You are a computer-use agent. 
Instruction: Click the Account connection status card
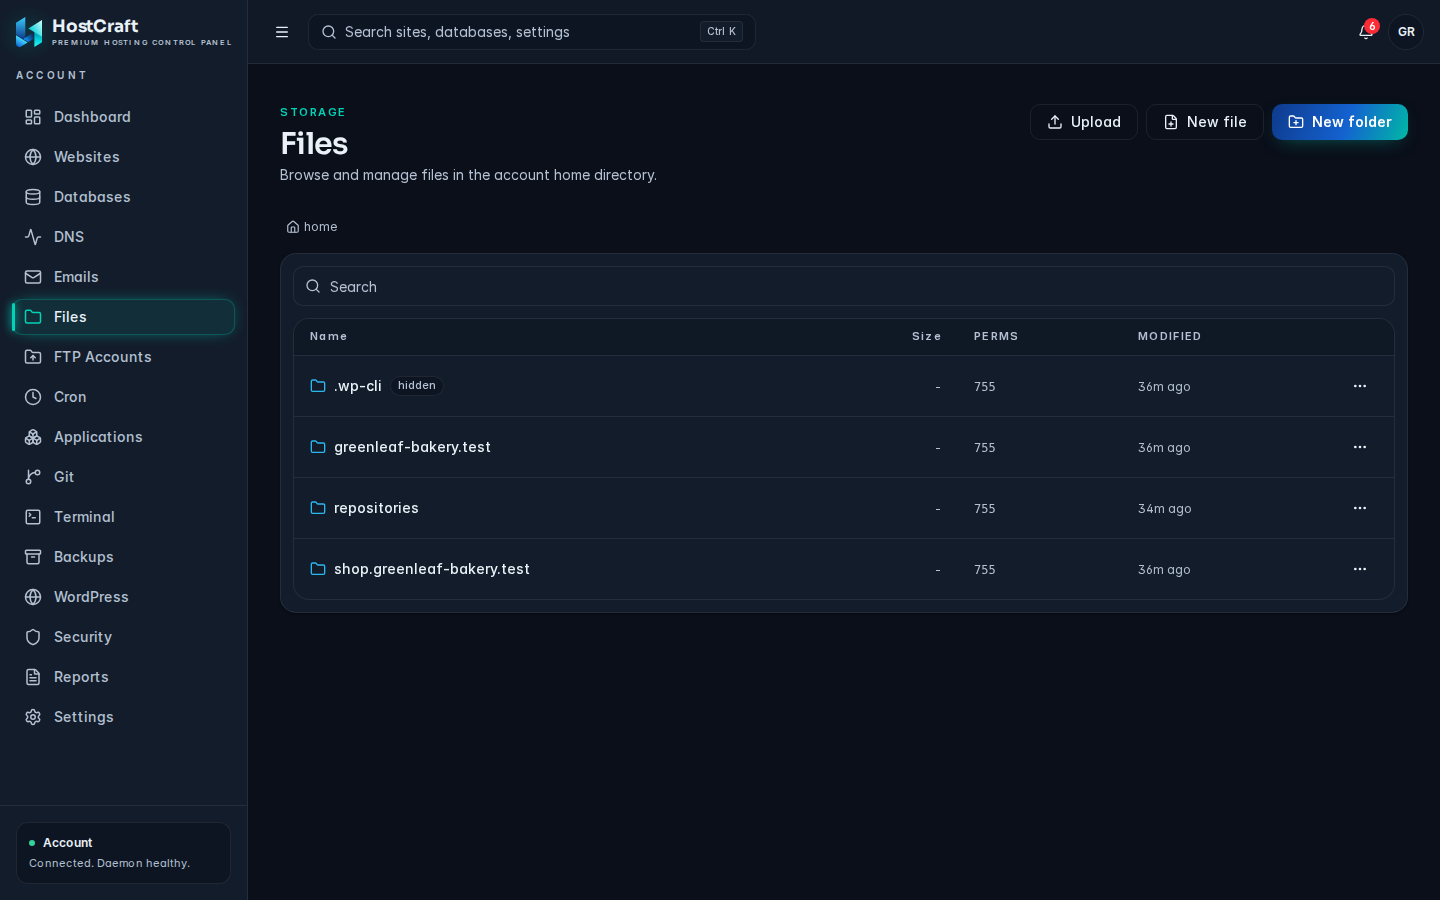(x=123, y=853)
